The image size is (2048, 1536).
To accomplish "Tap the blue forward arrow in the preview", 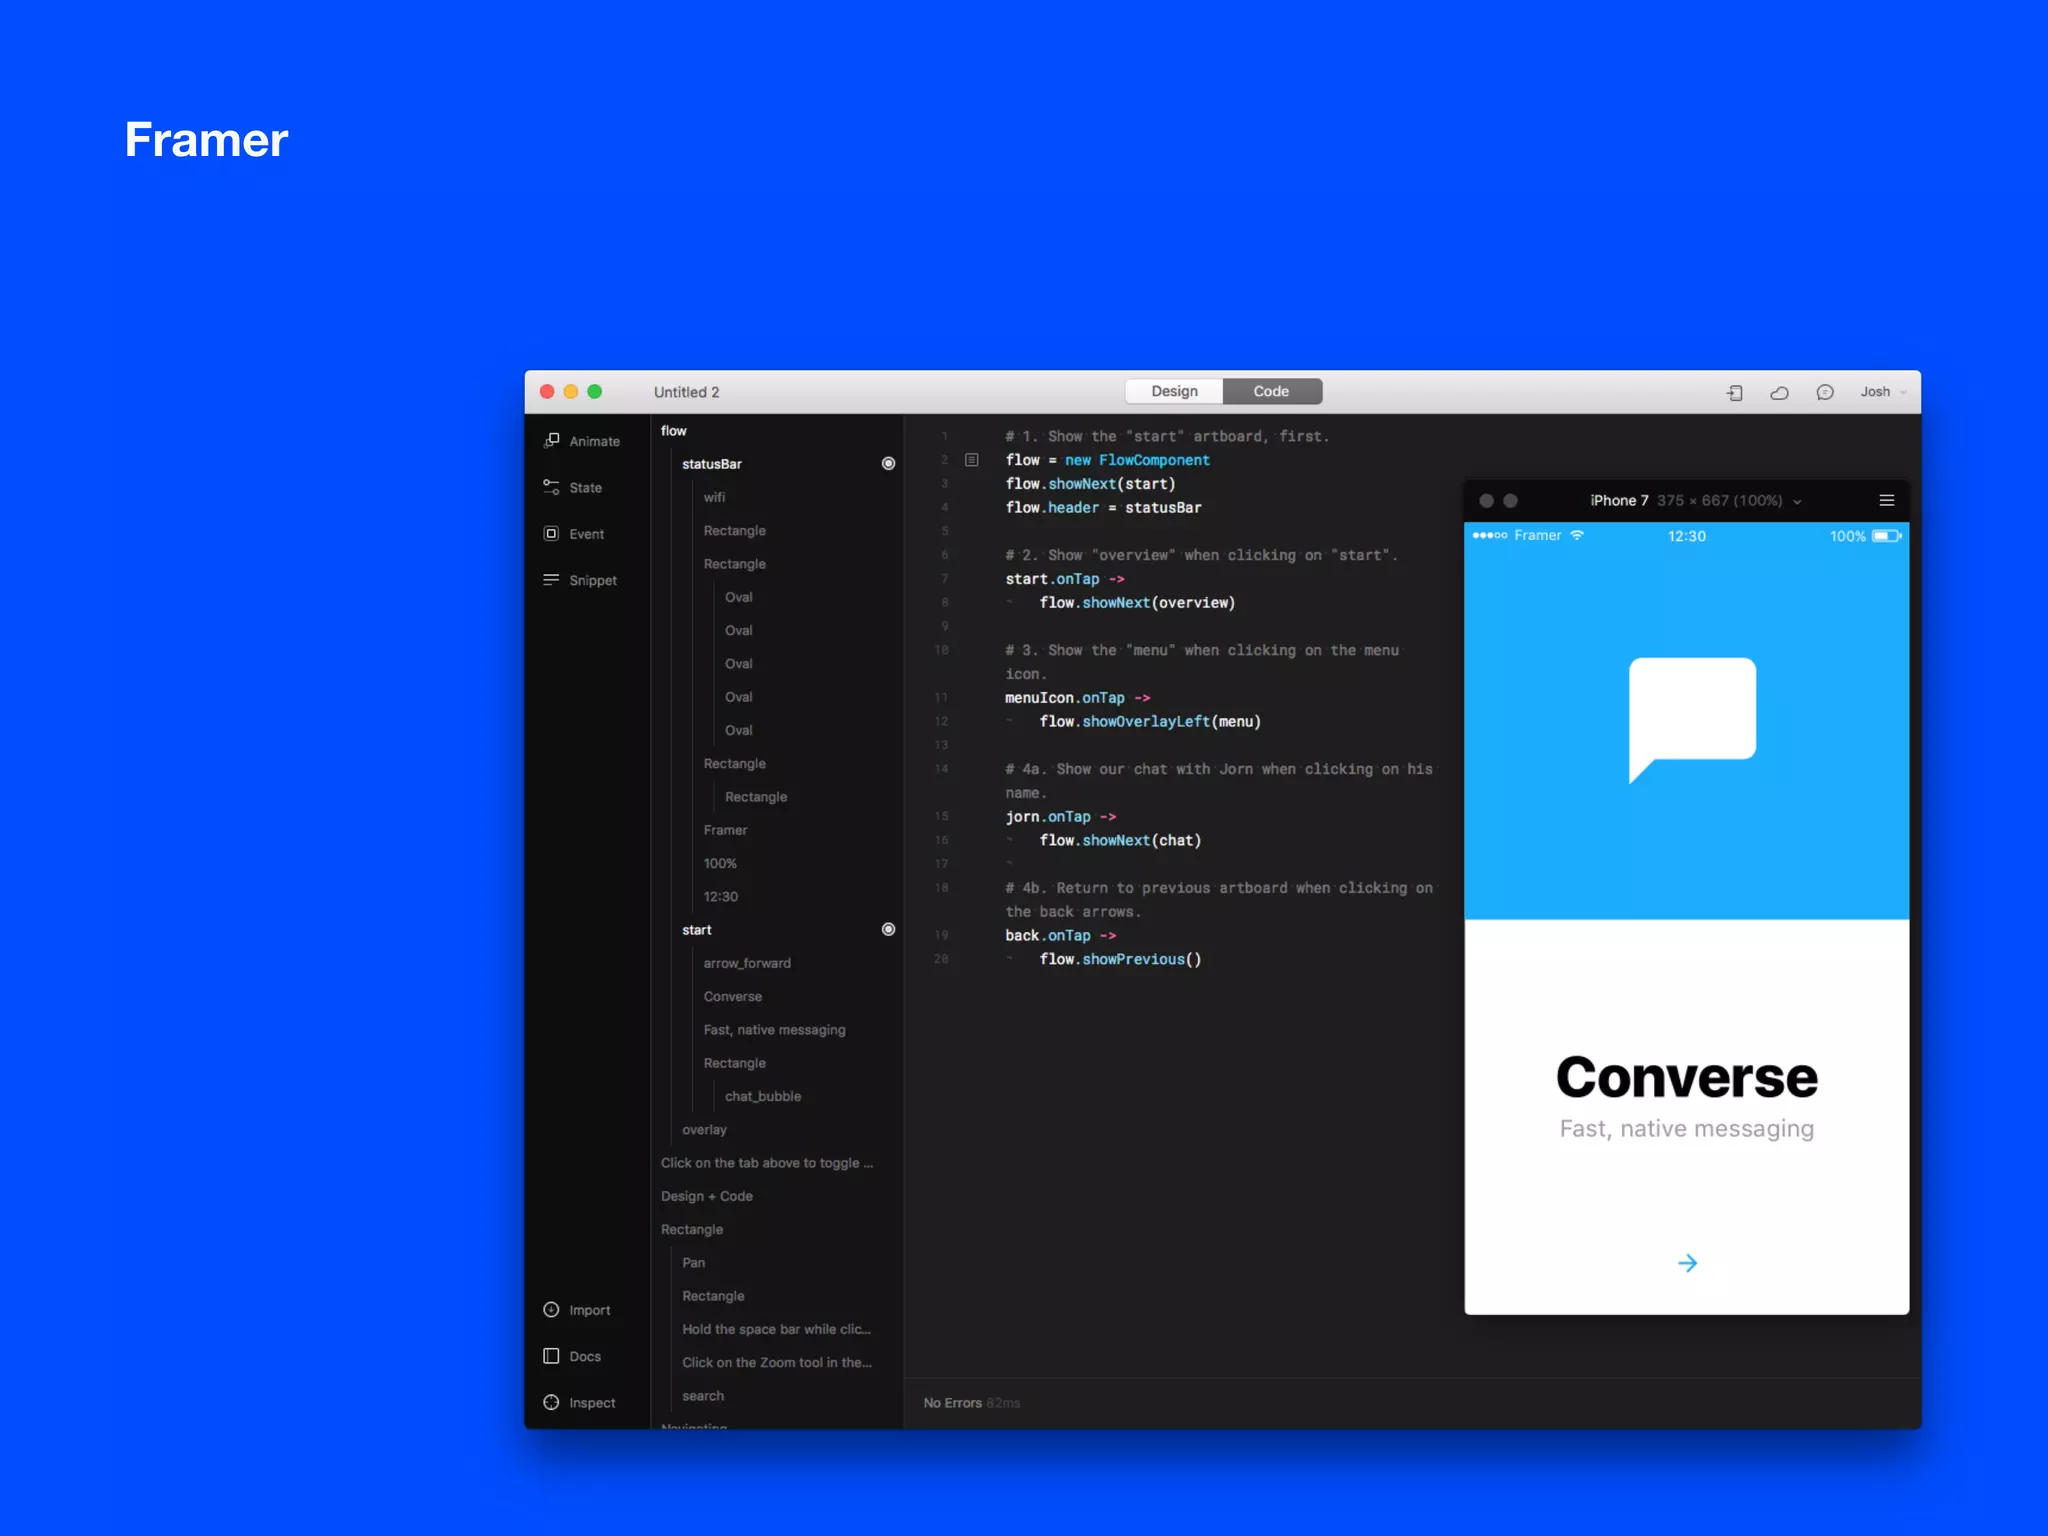I will tap(1688, 1263).
